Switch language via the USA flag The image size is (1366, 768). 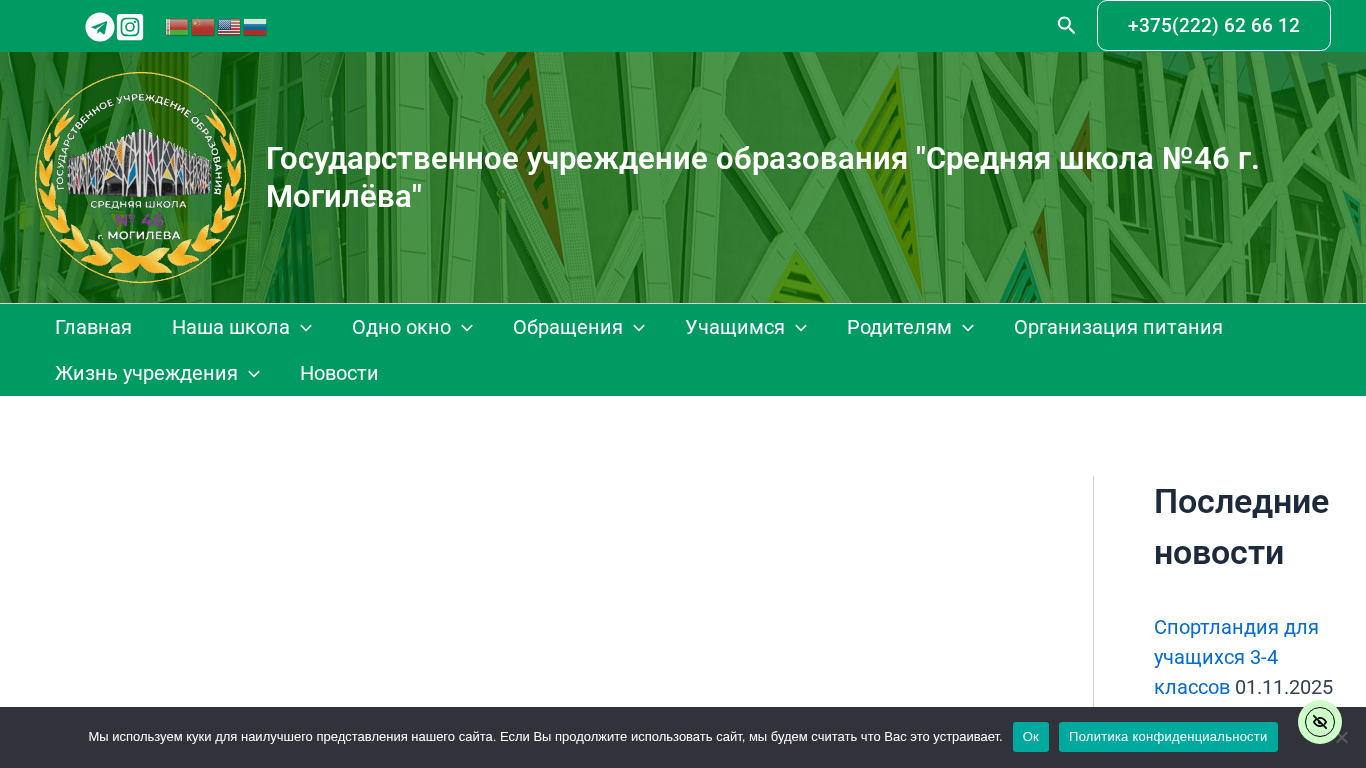(x=229, y=27)
